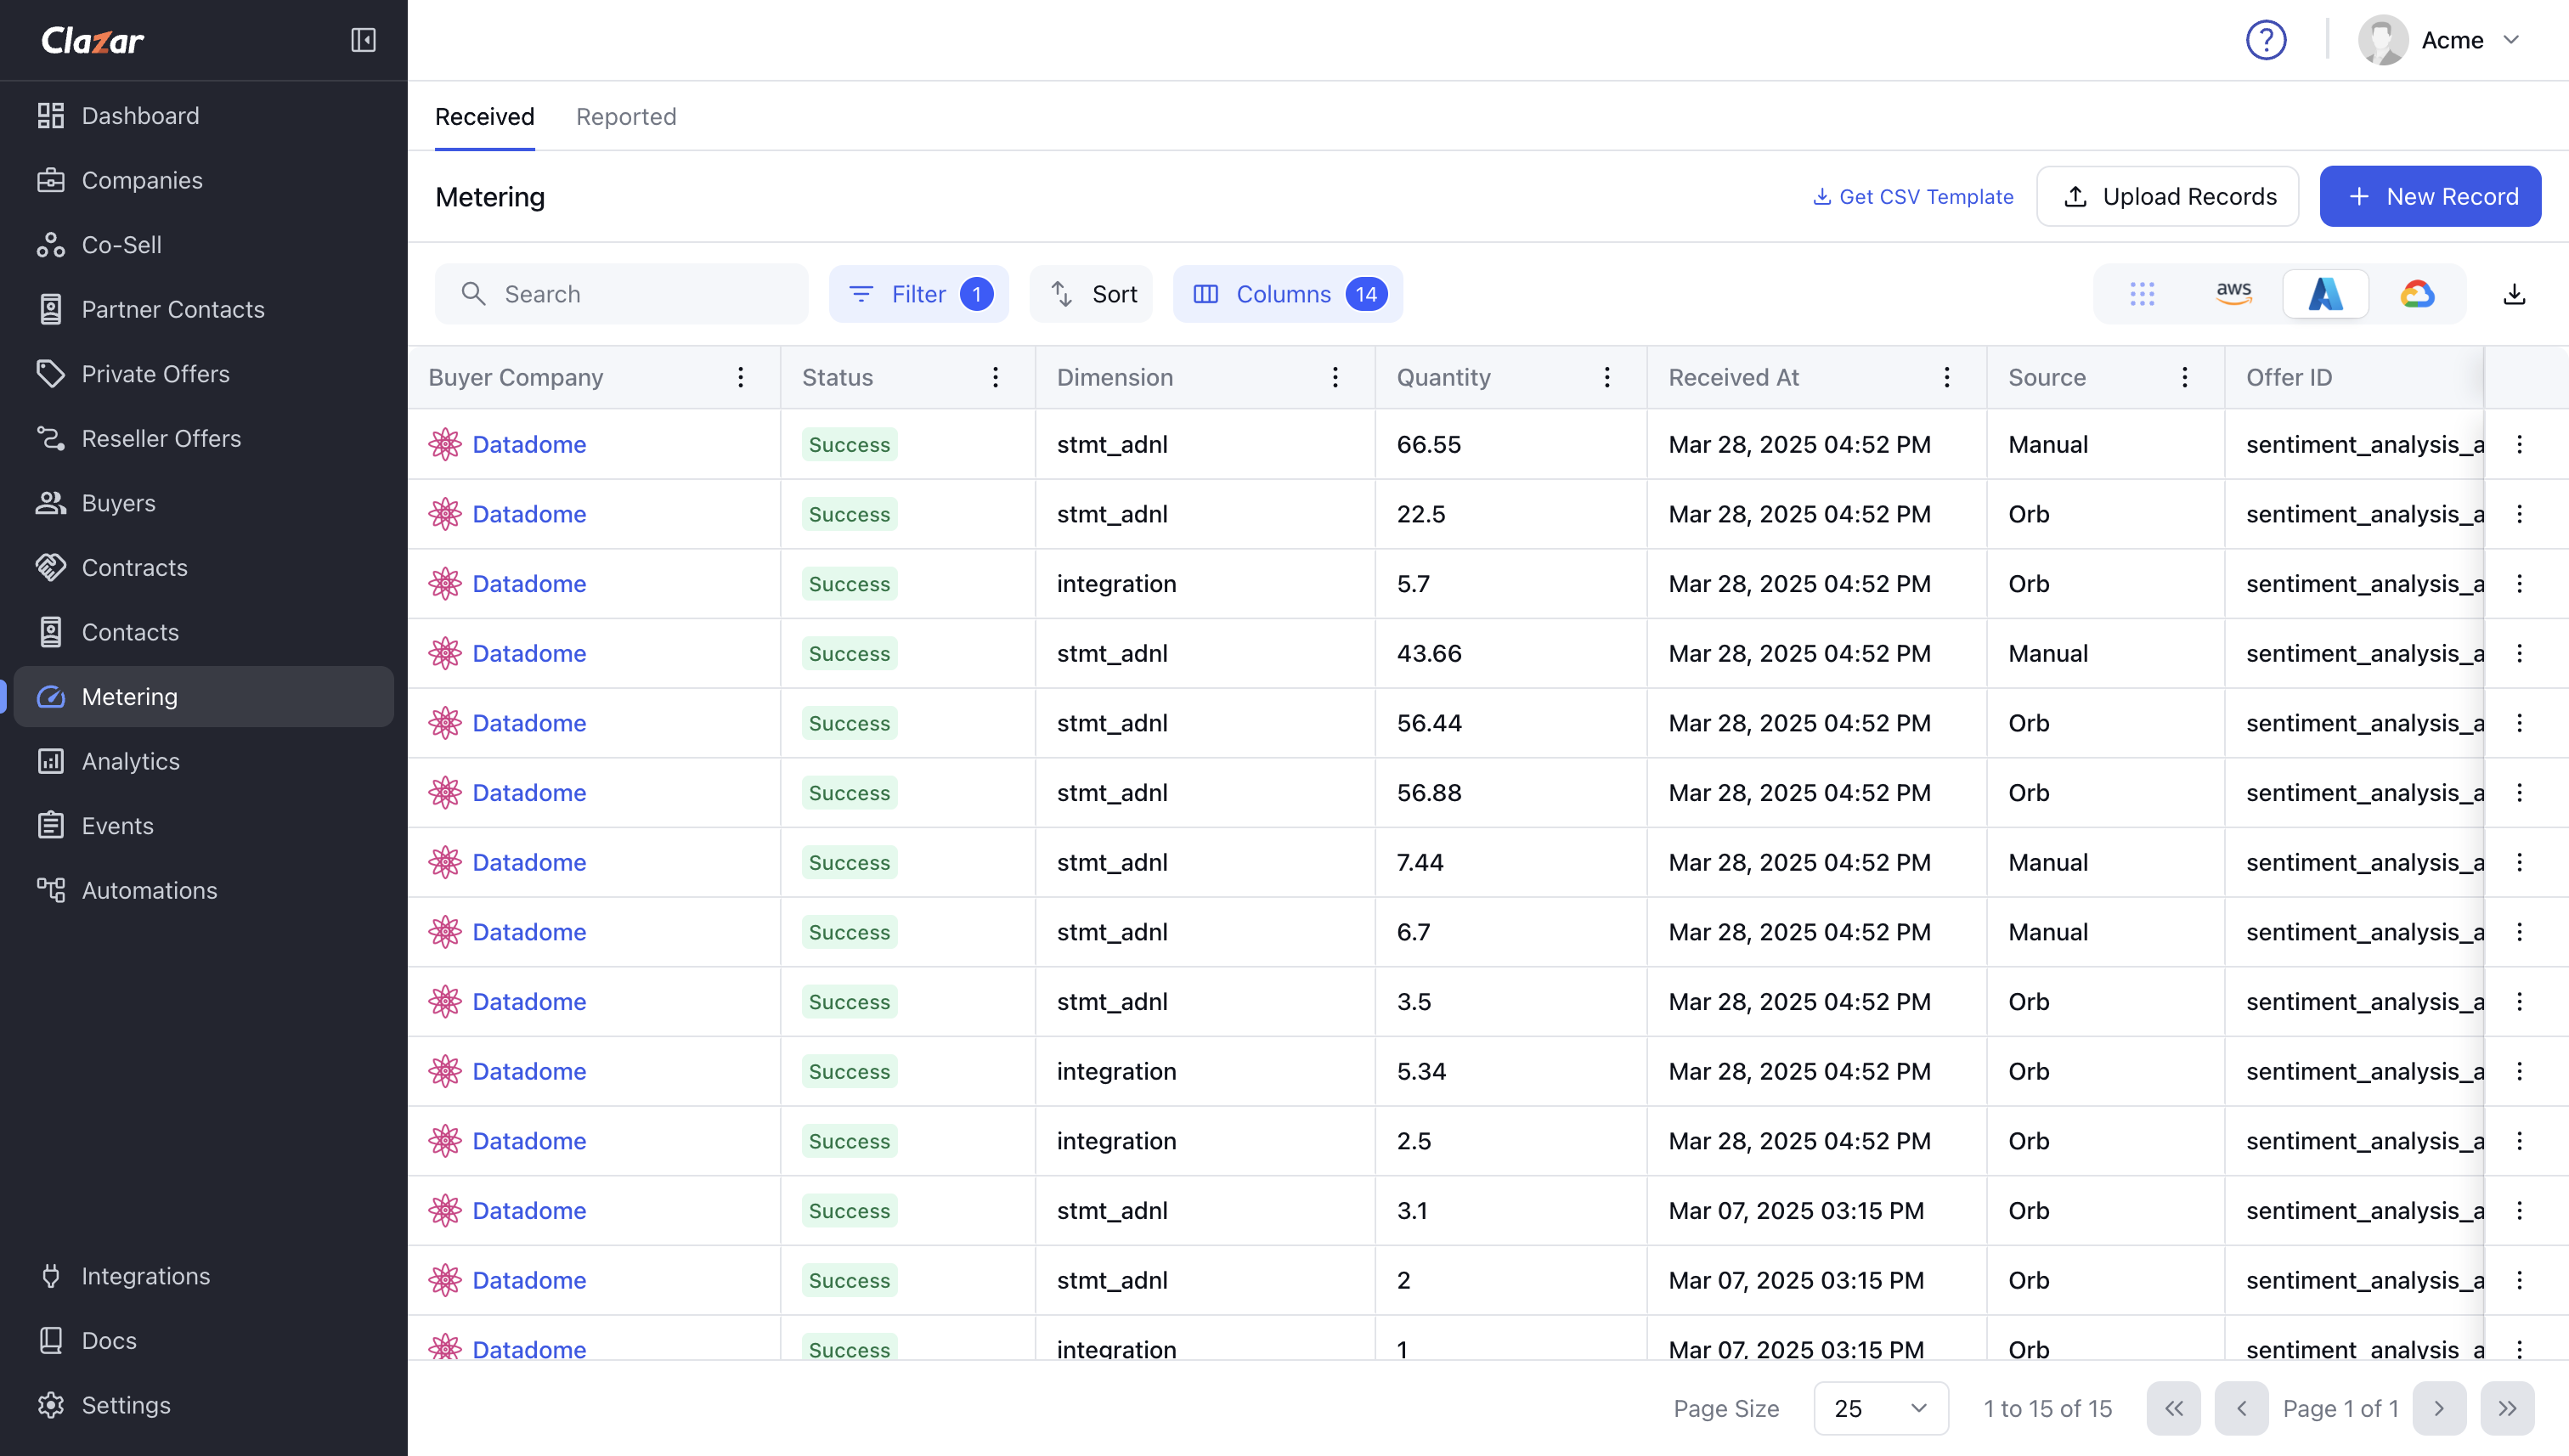
Task: Go to Events page
Action: pos(204,826)
